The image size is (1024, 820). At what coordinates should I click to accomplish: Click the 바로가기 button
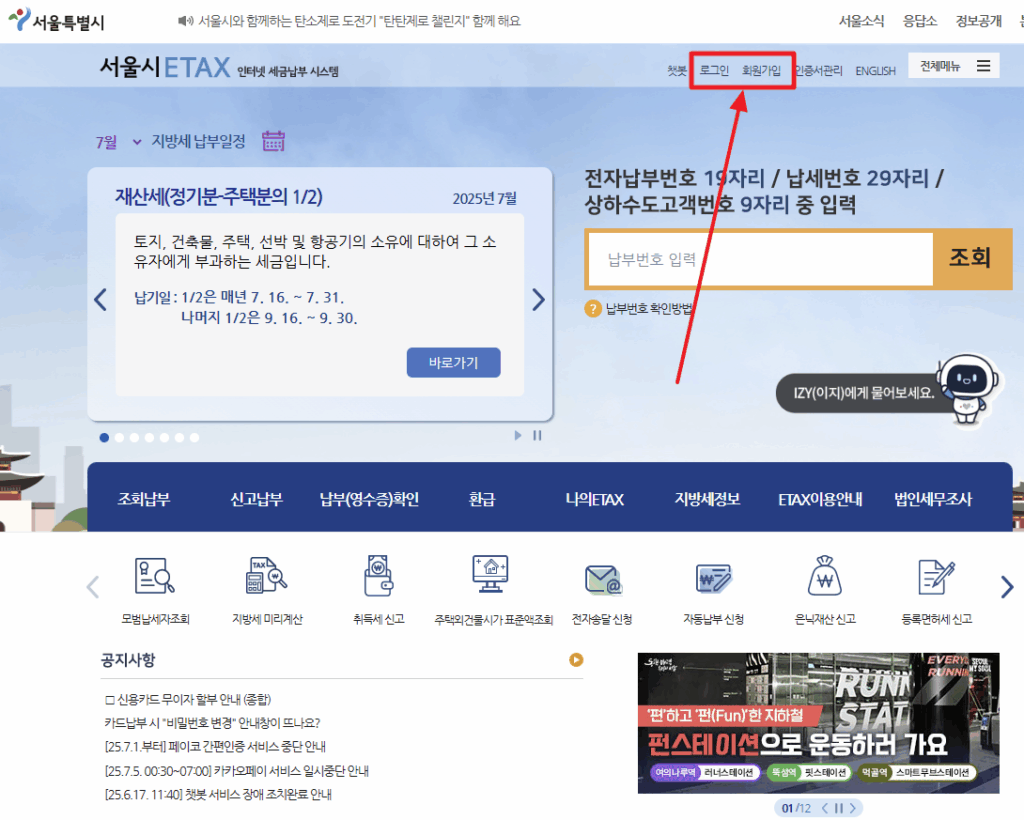(x=453, y=362)
